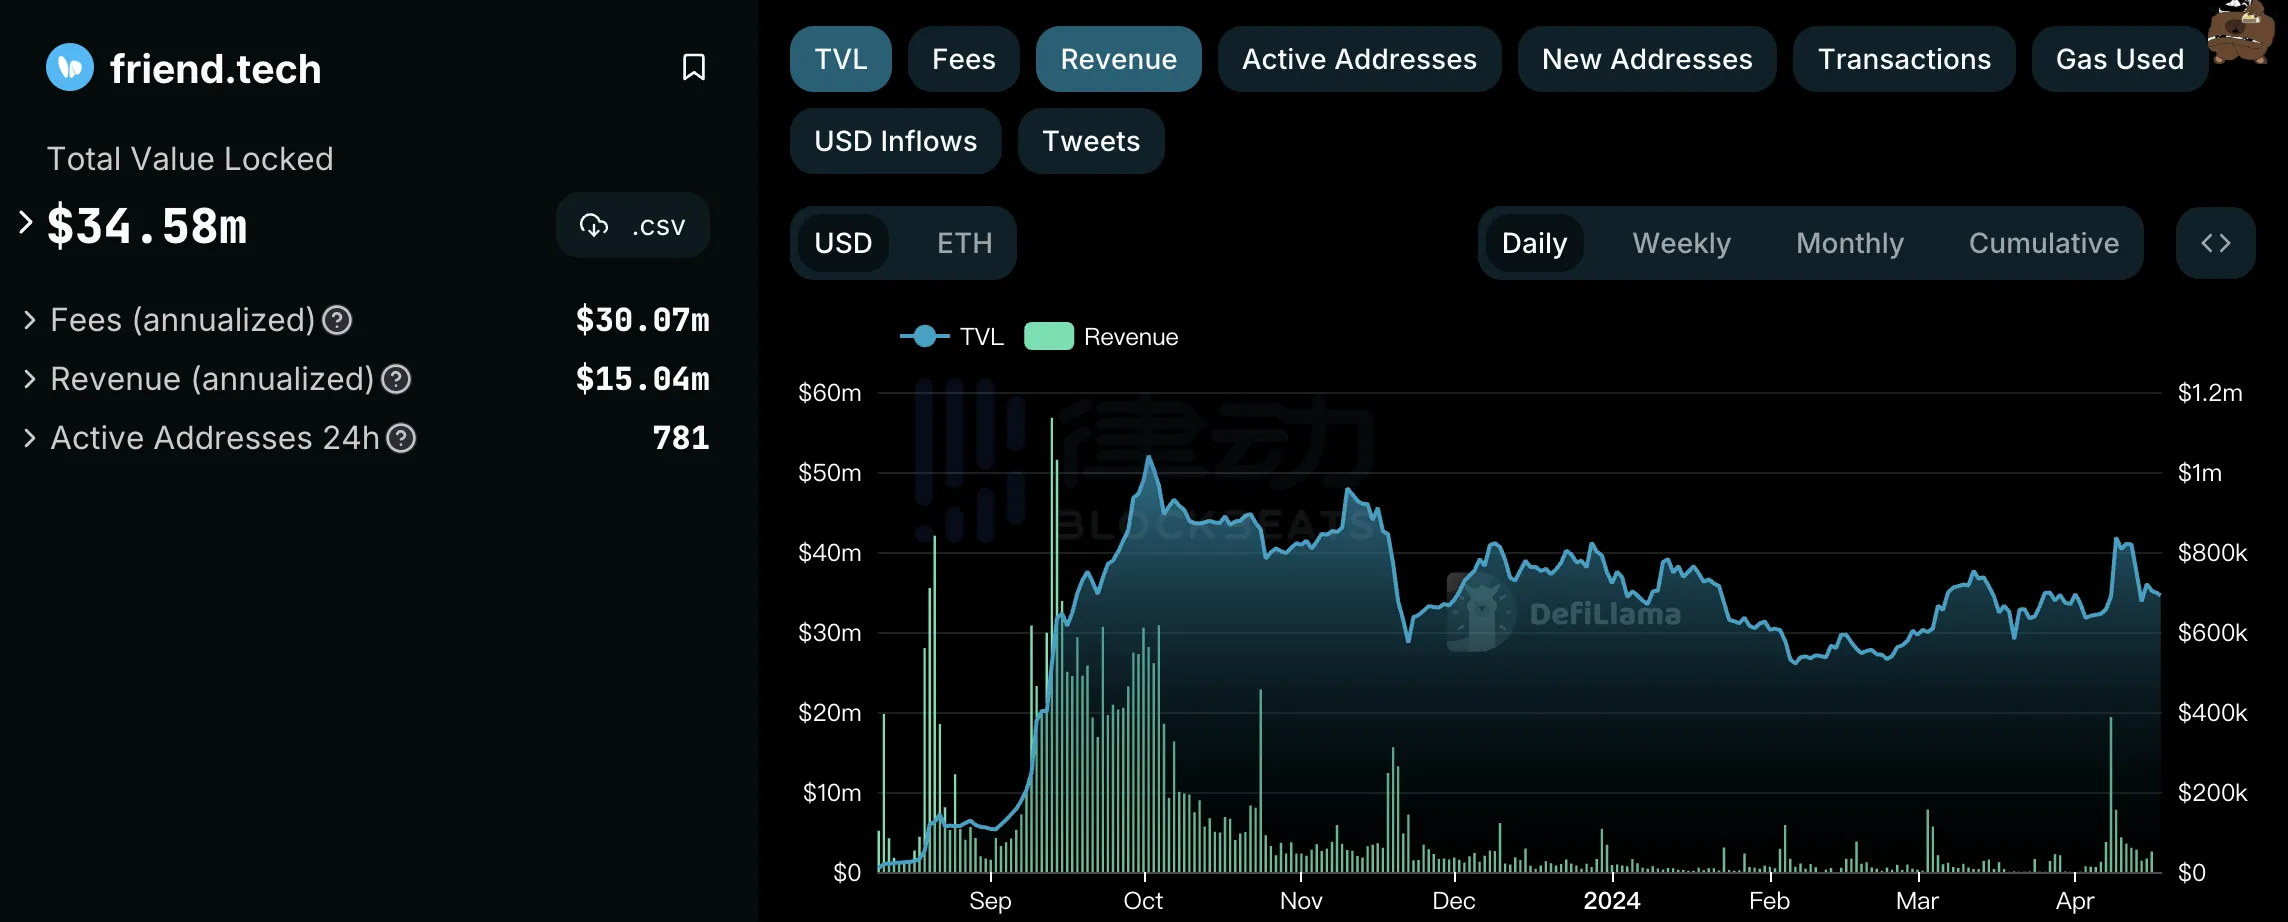Click the avatar icon in the top-right corner
Viewport: 2288px width, 922px height.
[x=2241, y=32]
